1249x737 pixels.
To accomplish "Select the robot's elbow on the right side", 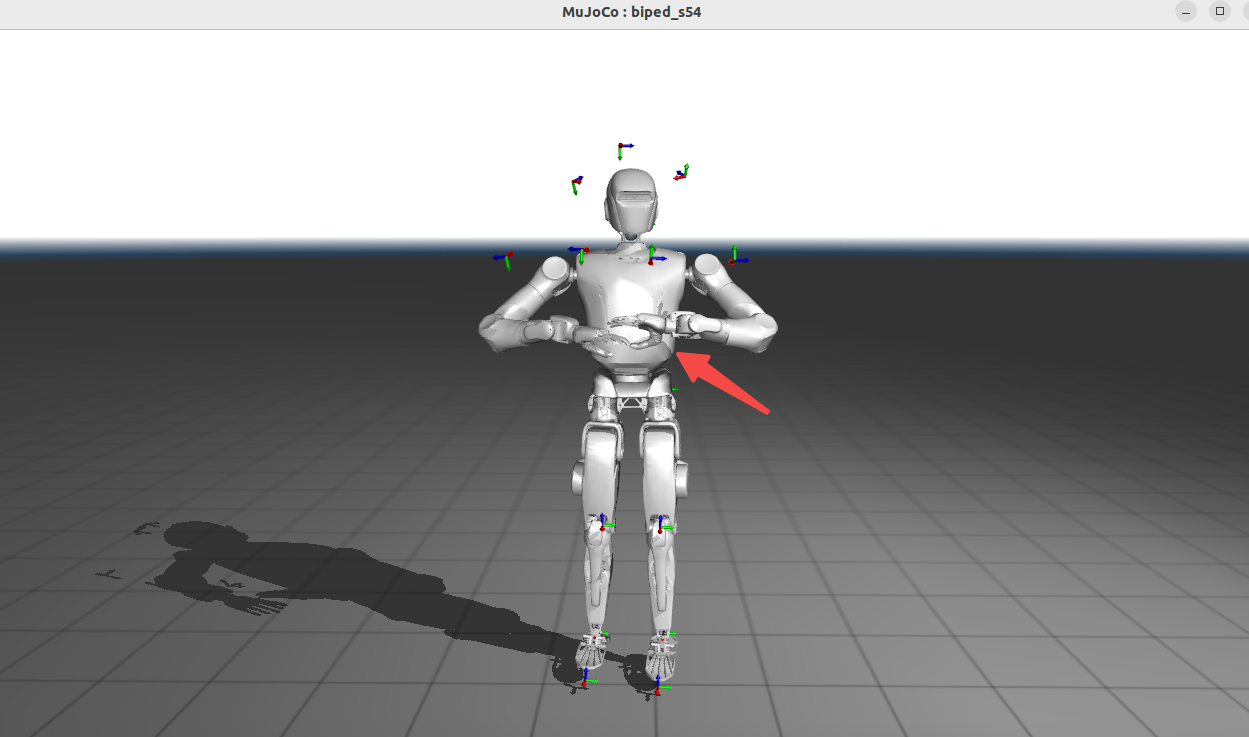I will [x=762, y=328].
